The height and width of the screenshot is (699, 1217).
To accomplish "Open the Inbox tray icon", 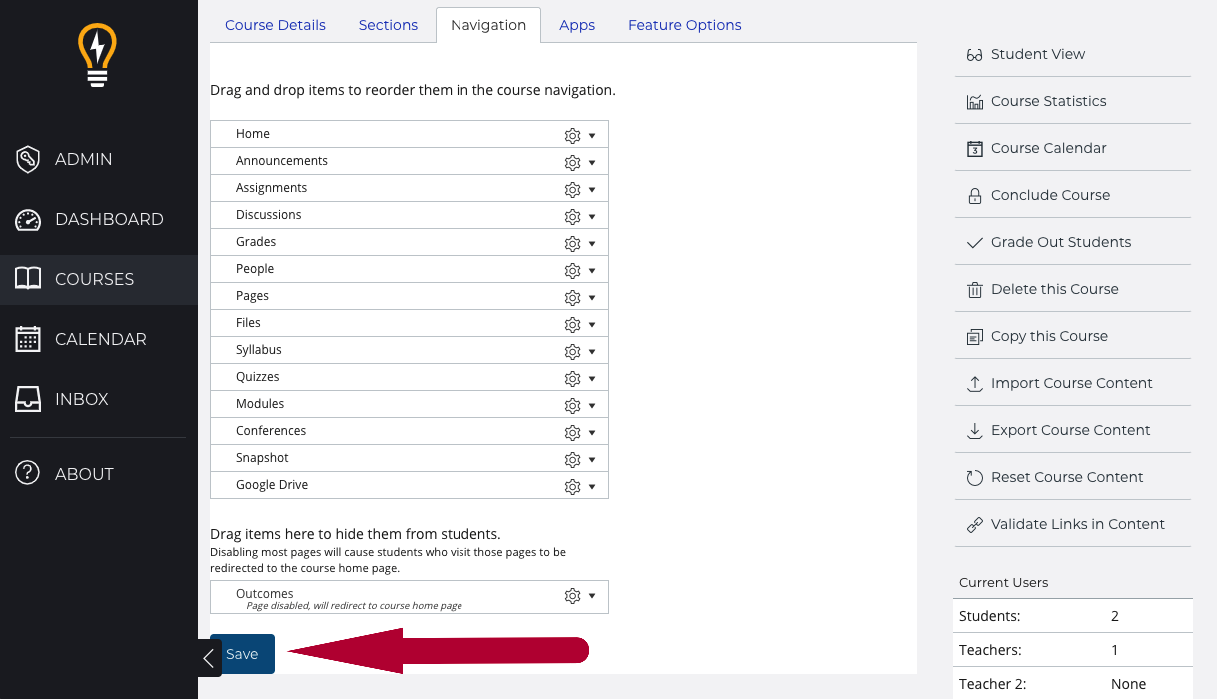I will tap(28, 399).
